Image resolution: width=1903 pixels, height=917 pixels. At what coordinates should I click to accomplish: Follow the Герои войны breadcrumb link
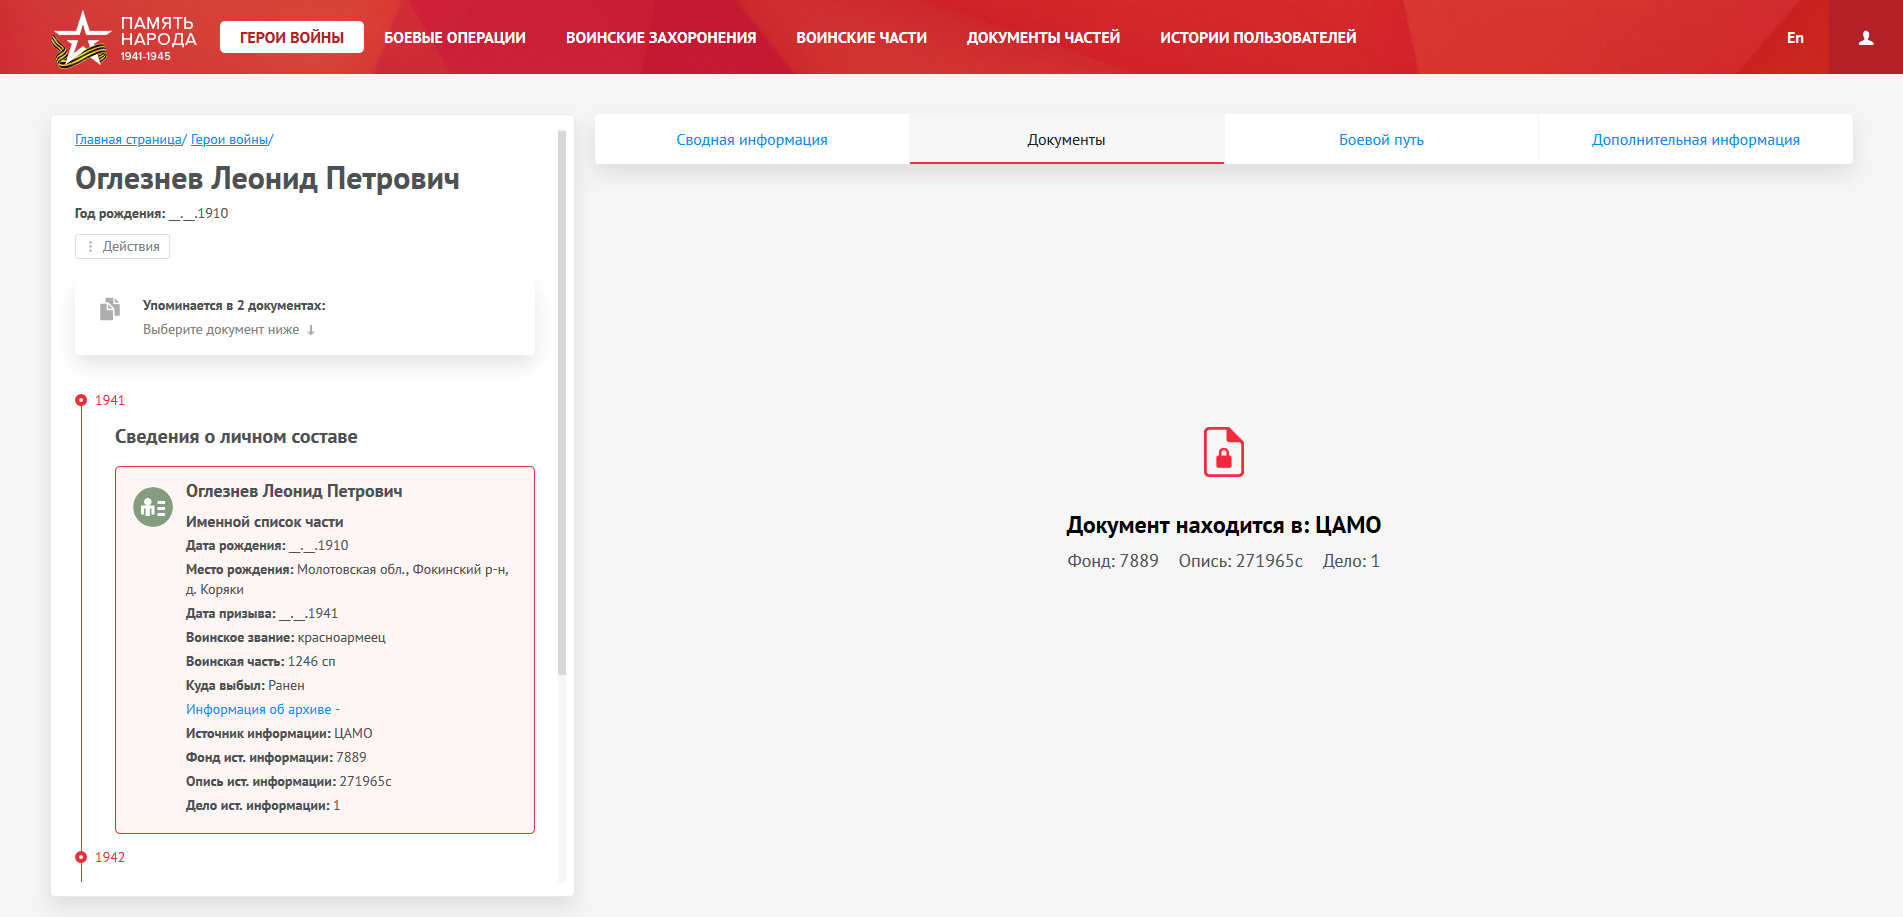(x=229, y=140)
